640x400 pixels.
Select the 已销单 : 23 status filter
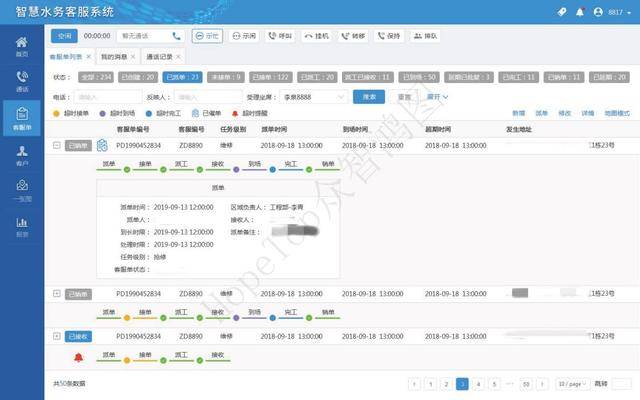click(182, 77)
